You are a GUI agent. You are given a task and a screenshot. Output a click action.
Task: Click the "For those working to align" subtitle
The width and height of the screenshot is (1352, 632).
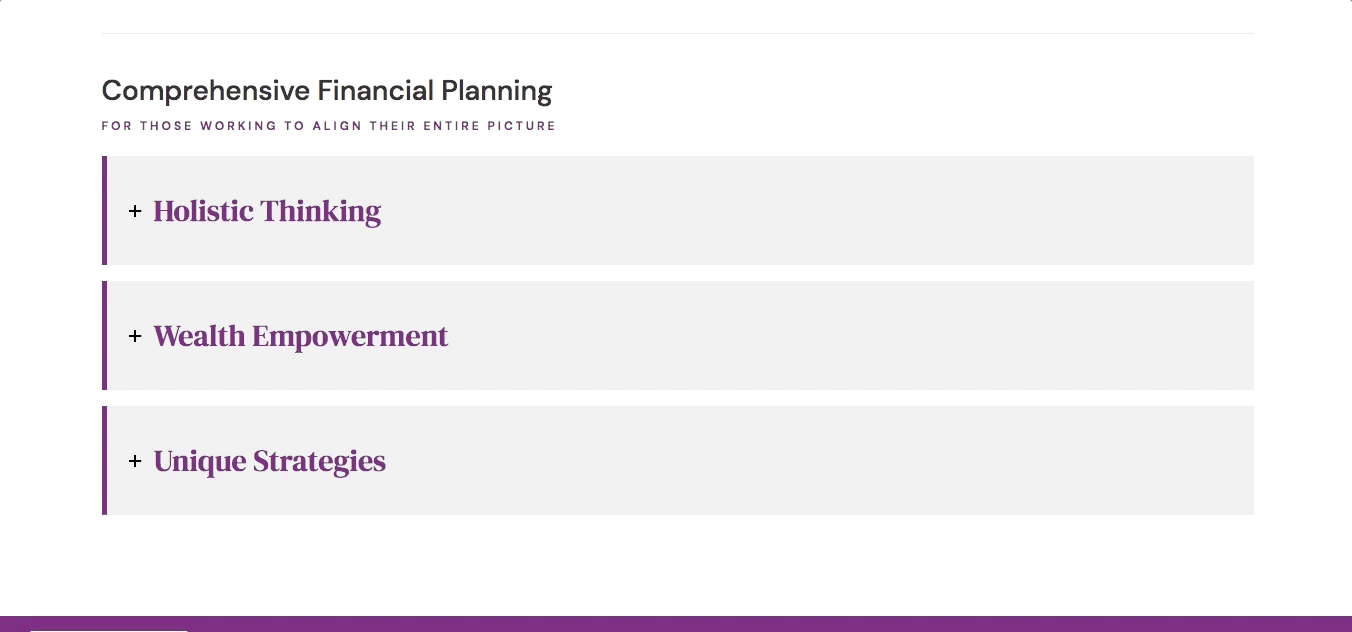(x=328, y=126)
